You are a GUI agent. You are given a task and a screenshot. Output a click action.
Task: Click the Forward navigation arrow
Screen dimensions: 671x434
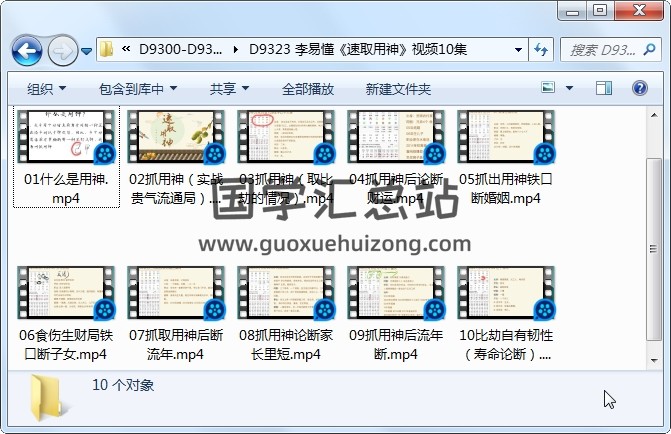61,49
